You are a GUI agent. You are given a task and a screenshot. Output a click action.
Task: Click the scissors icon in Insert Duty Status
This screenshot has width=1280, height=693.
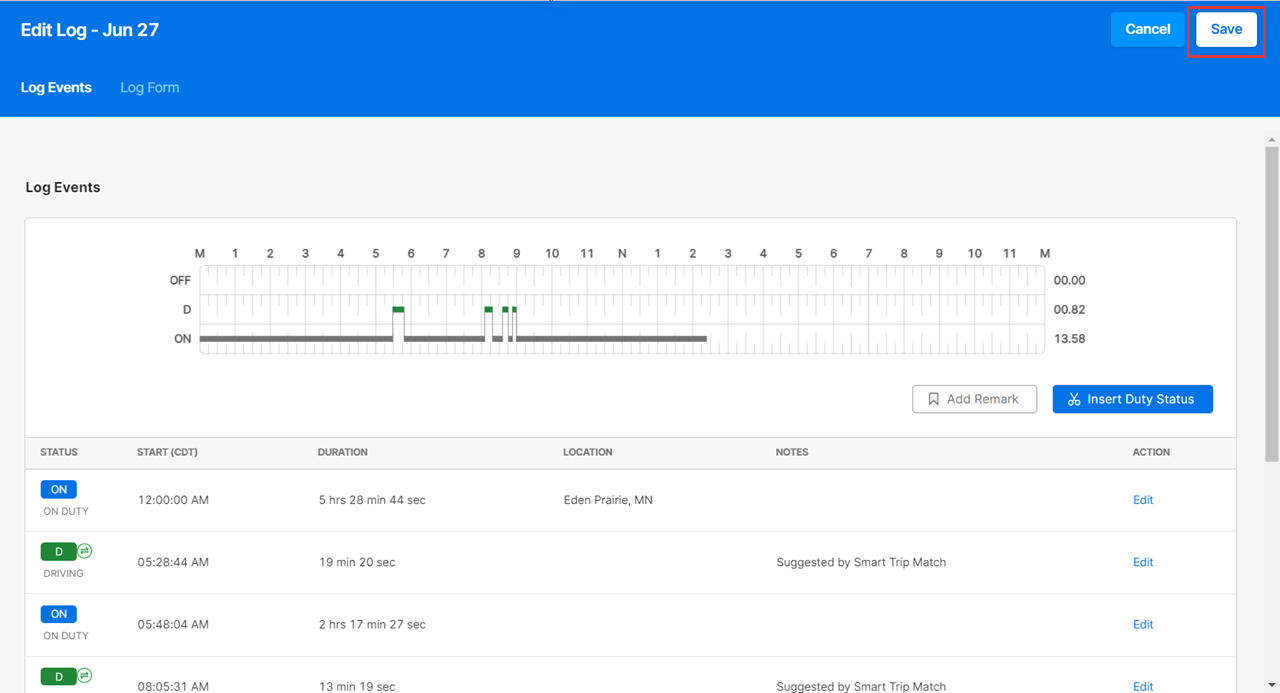[x=1074, y=399]
